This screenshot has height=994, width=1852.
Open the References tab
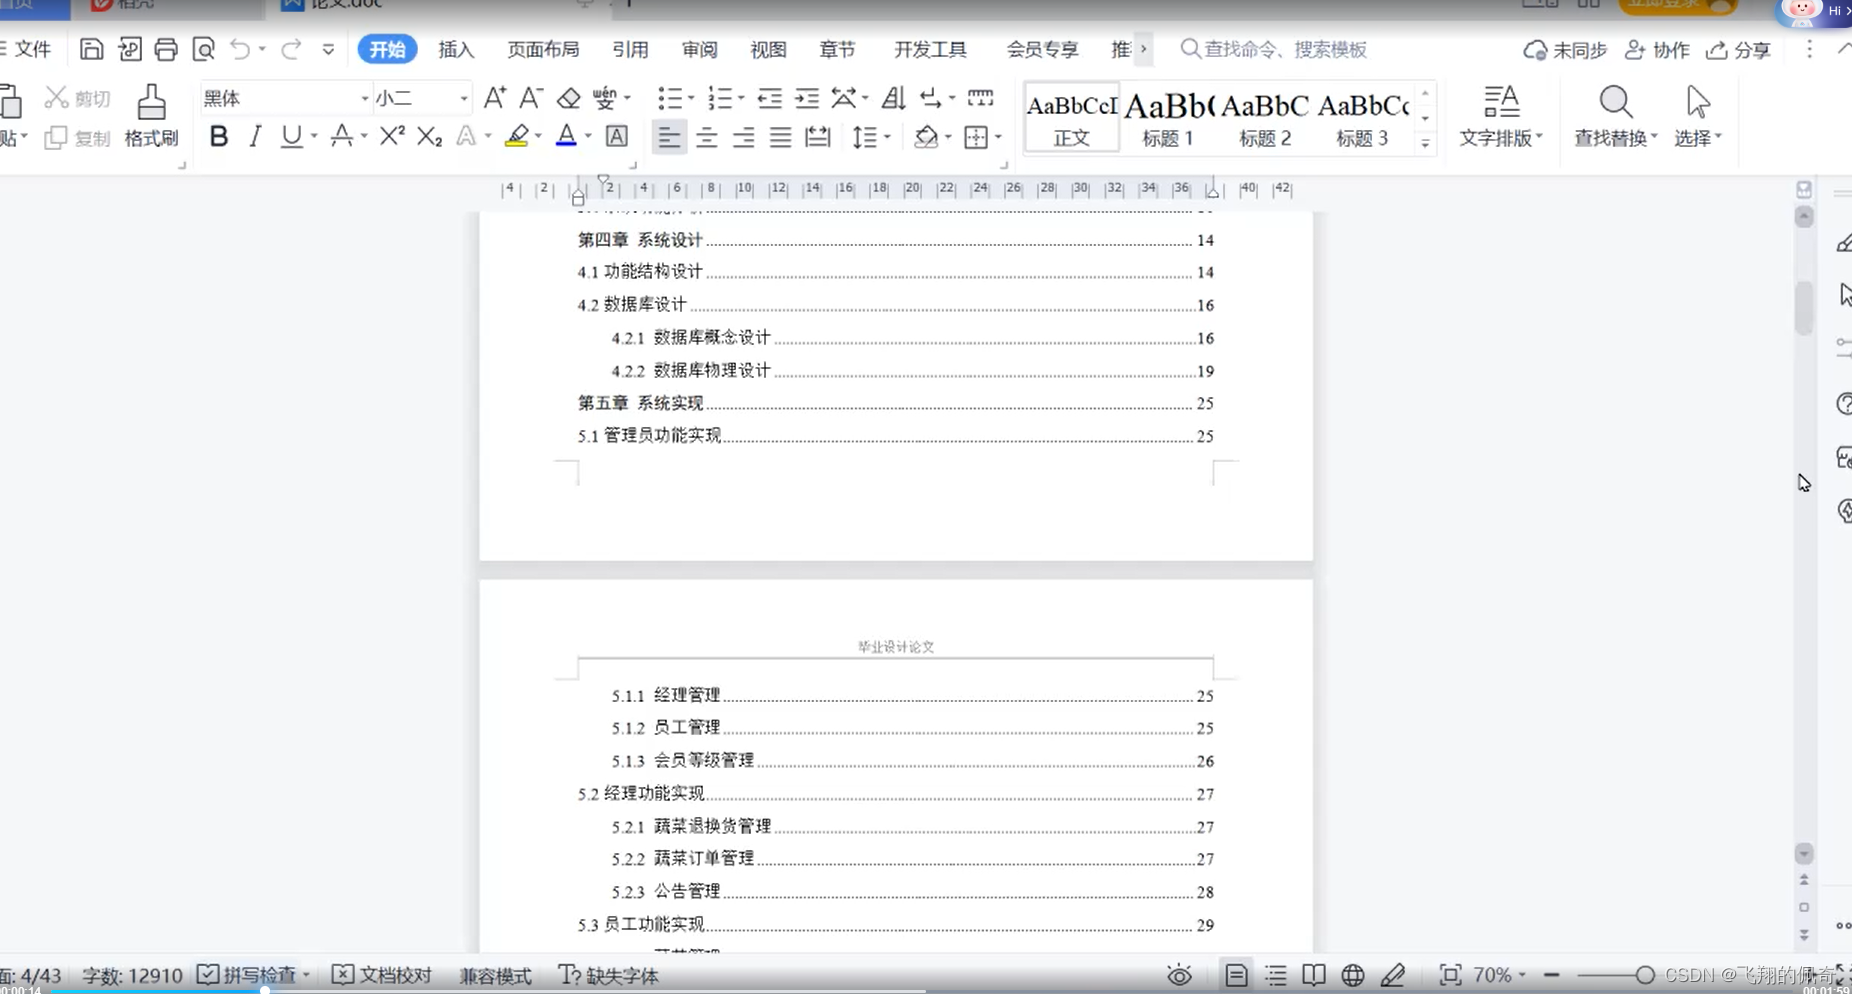click(630, 49)
